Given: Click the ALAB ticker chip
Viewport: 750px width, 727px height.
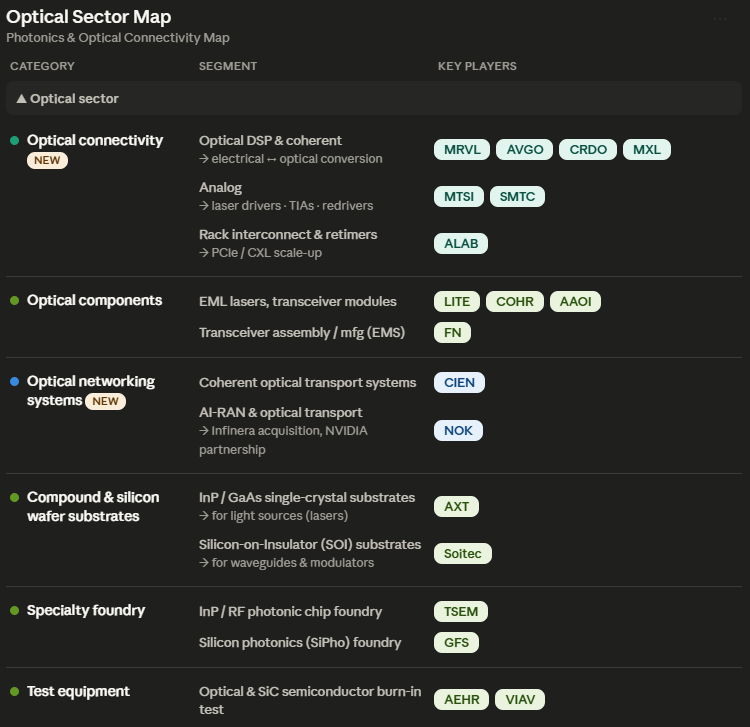Looking at the screenshot, I should pos(461,243).
